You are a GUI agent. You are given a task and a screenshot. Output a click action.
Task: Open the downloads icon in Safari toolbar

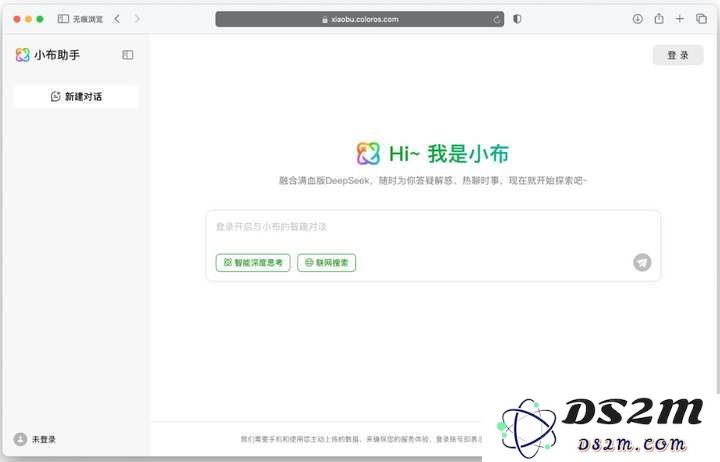(x=637, y=19)
